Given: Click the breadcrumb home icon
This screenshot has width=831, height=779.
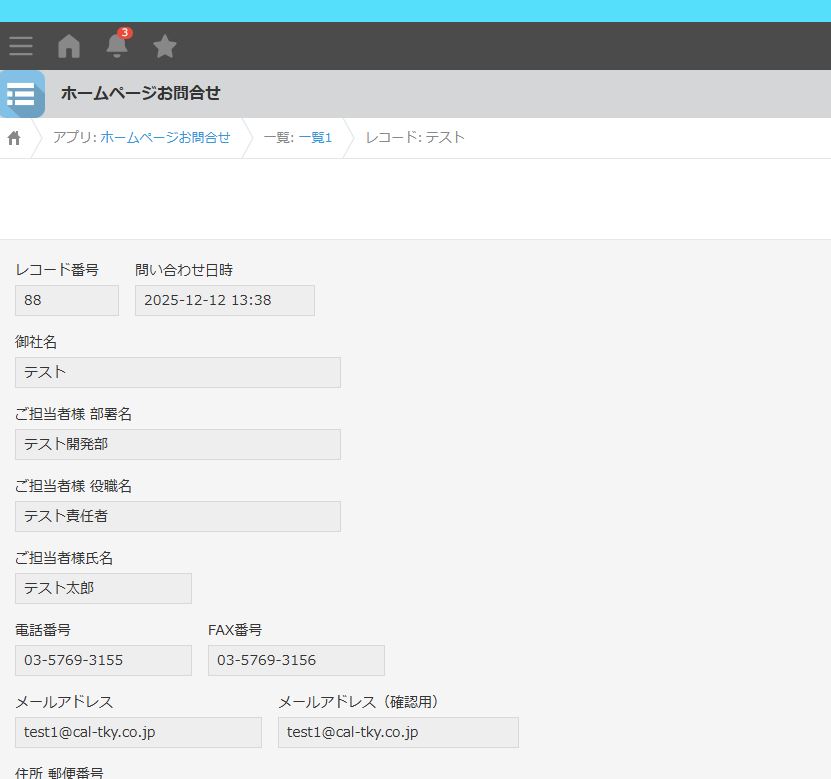Looking at the screenshot, I should tap(12, 137).
